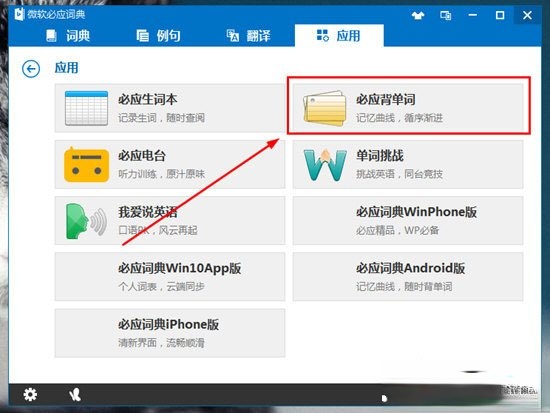Click the 必应背单词 title text
The image size is (550, 413).
click(385, 99)
